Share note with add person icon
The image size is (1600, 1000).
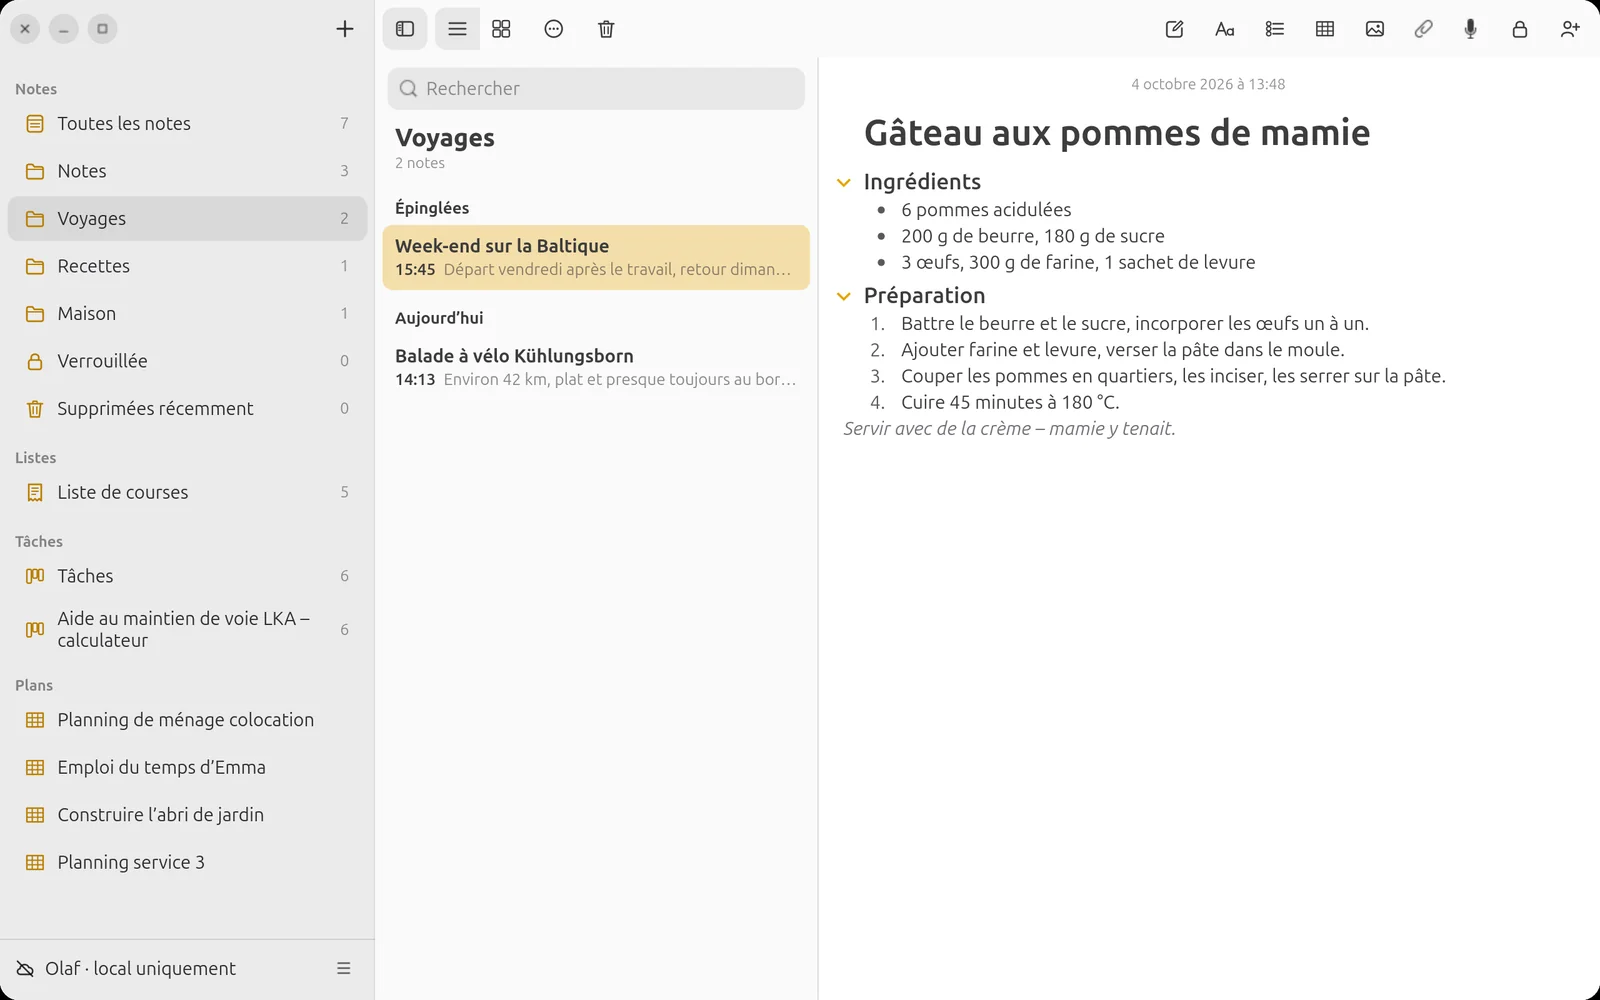[1570, 29]
